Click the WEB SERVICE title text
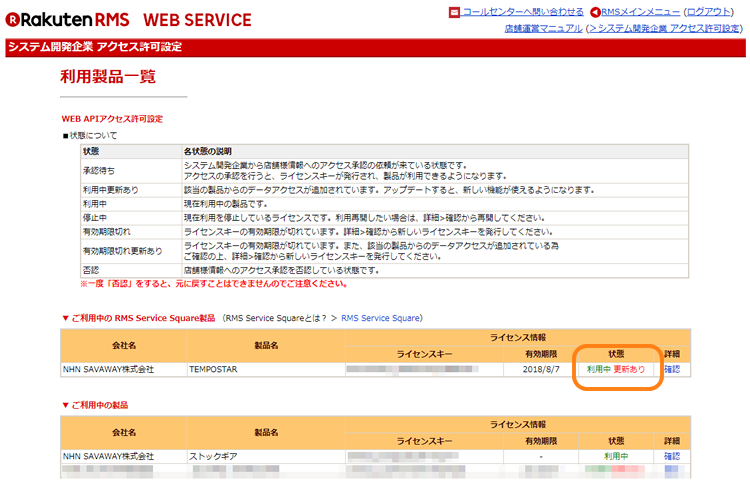This screenshot has width=750, height=482. [198, 20]
